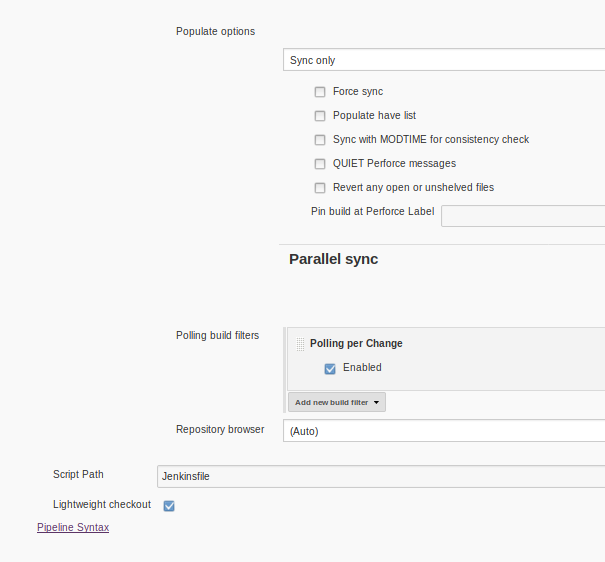Open the Add new build filter menu
605x562 pixels.
pos(337,402)
